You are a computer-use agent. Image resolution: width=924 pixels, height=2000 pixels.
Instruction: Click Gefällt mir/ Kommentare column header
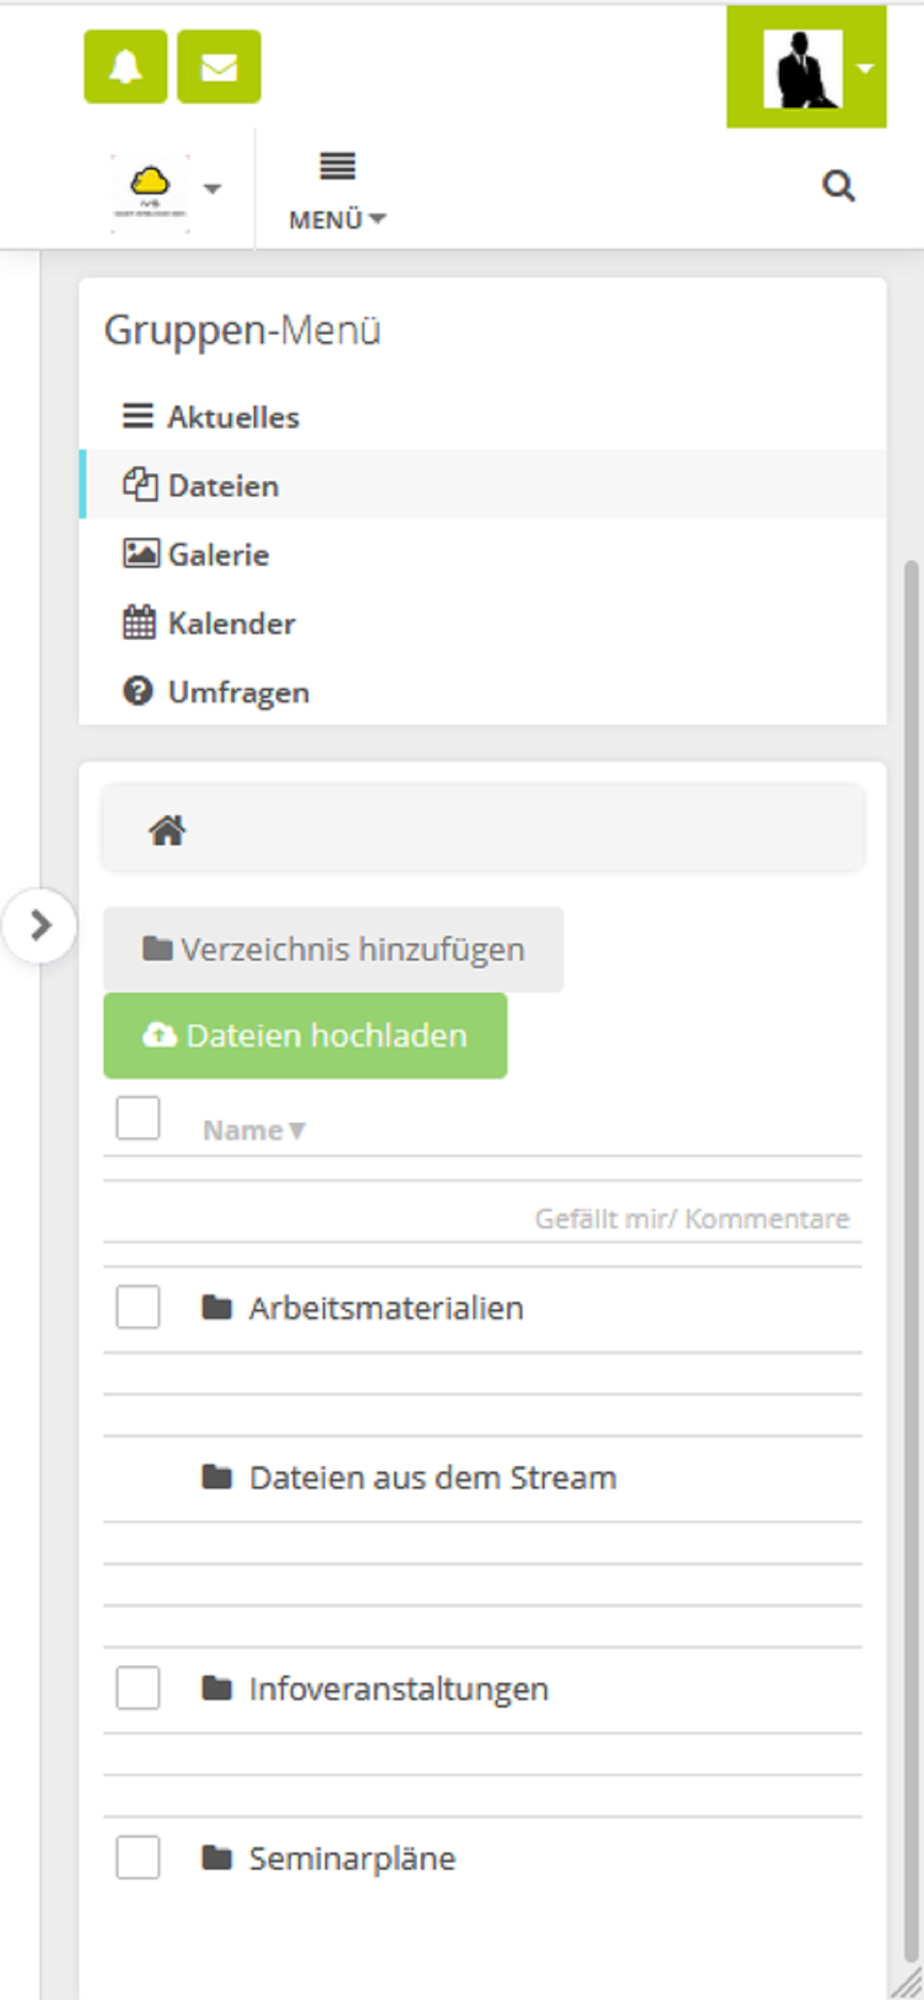pos(691,1218)
